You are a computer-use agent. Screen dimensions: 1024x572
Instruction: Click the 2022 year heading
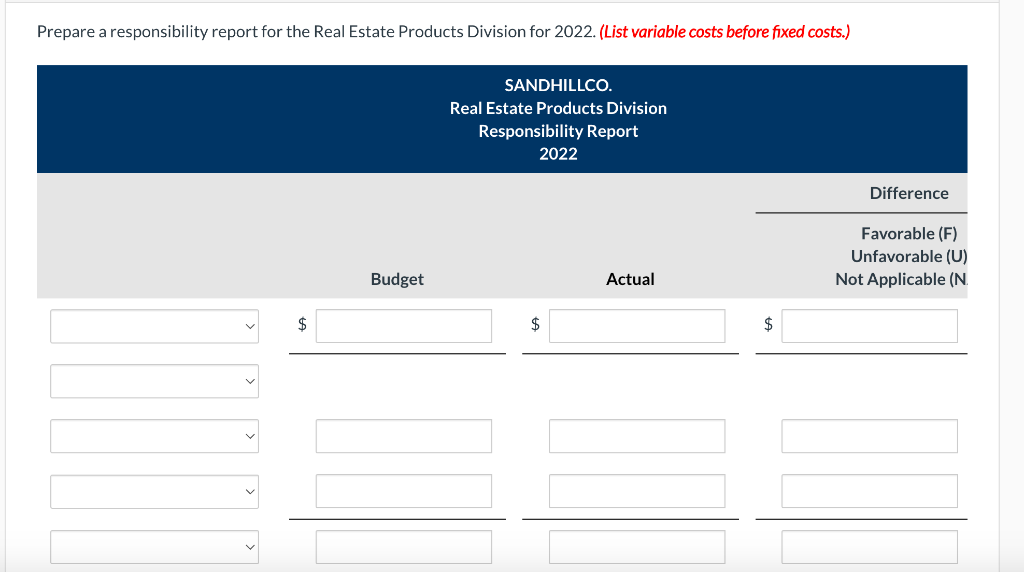pyautogui.click(x=558, y=154)
